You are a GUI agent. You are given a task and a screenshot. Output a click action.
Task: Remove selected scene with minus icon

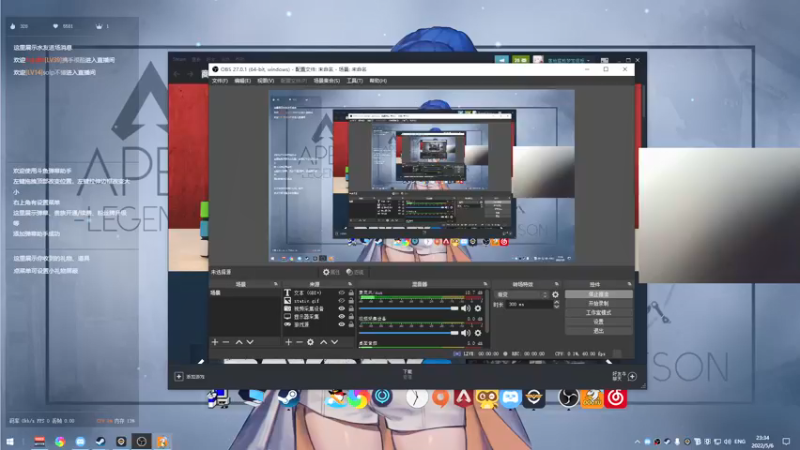pyautogui.click(x=226, y=342)
